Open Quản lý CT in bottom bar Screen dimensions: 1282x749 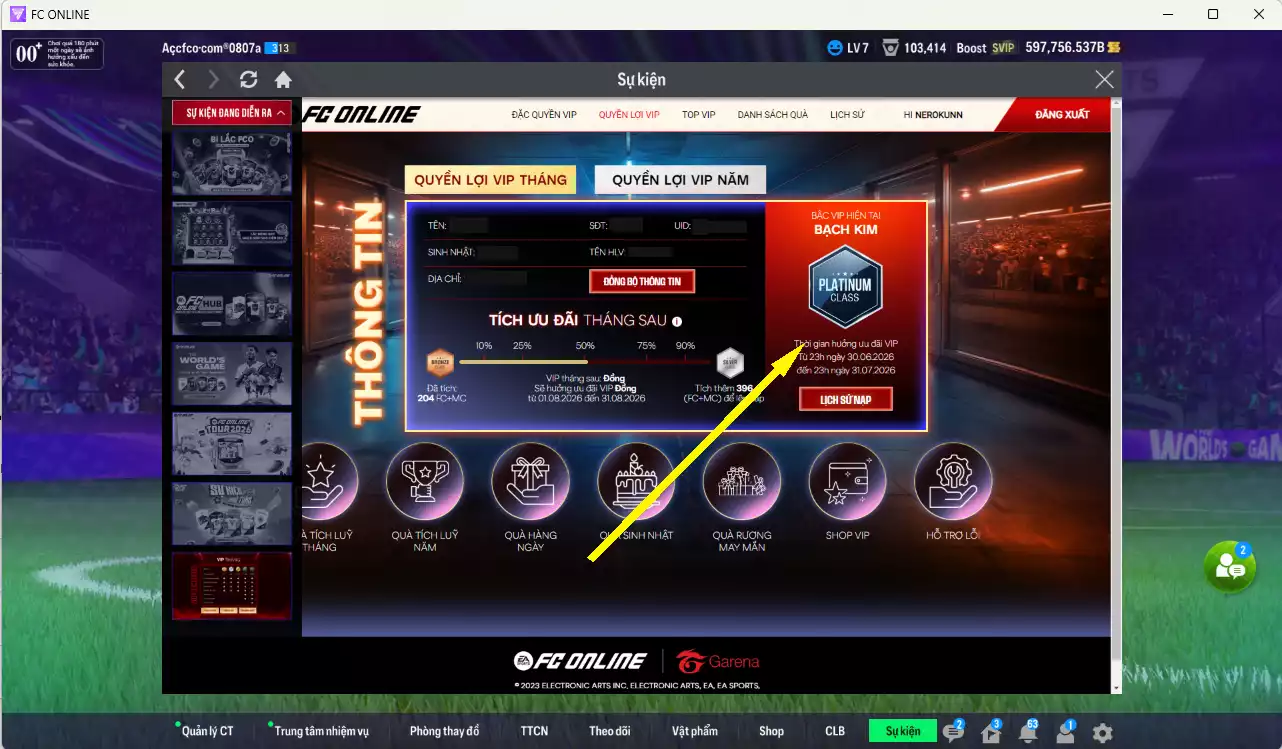pyautogui.click(x=207, y=731)
